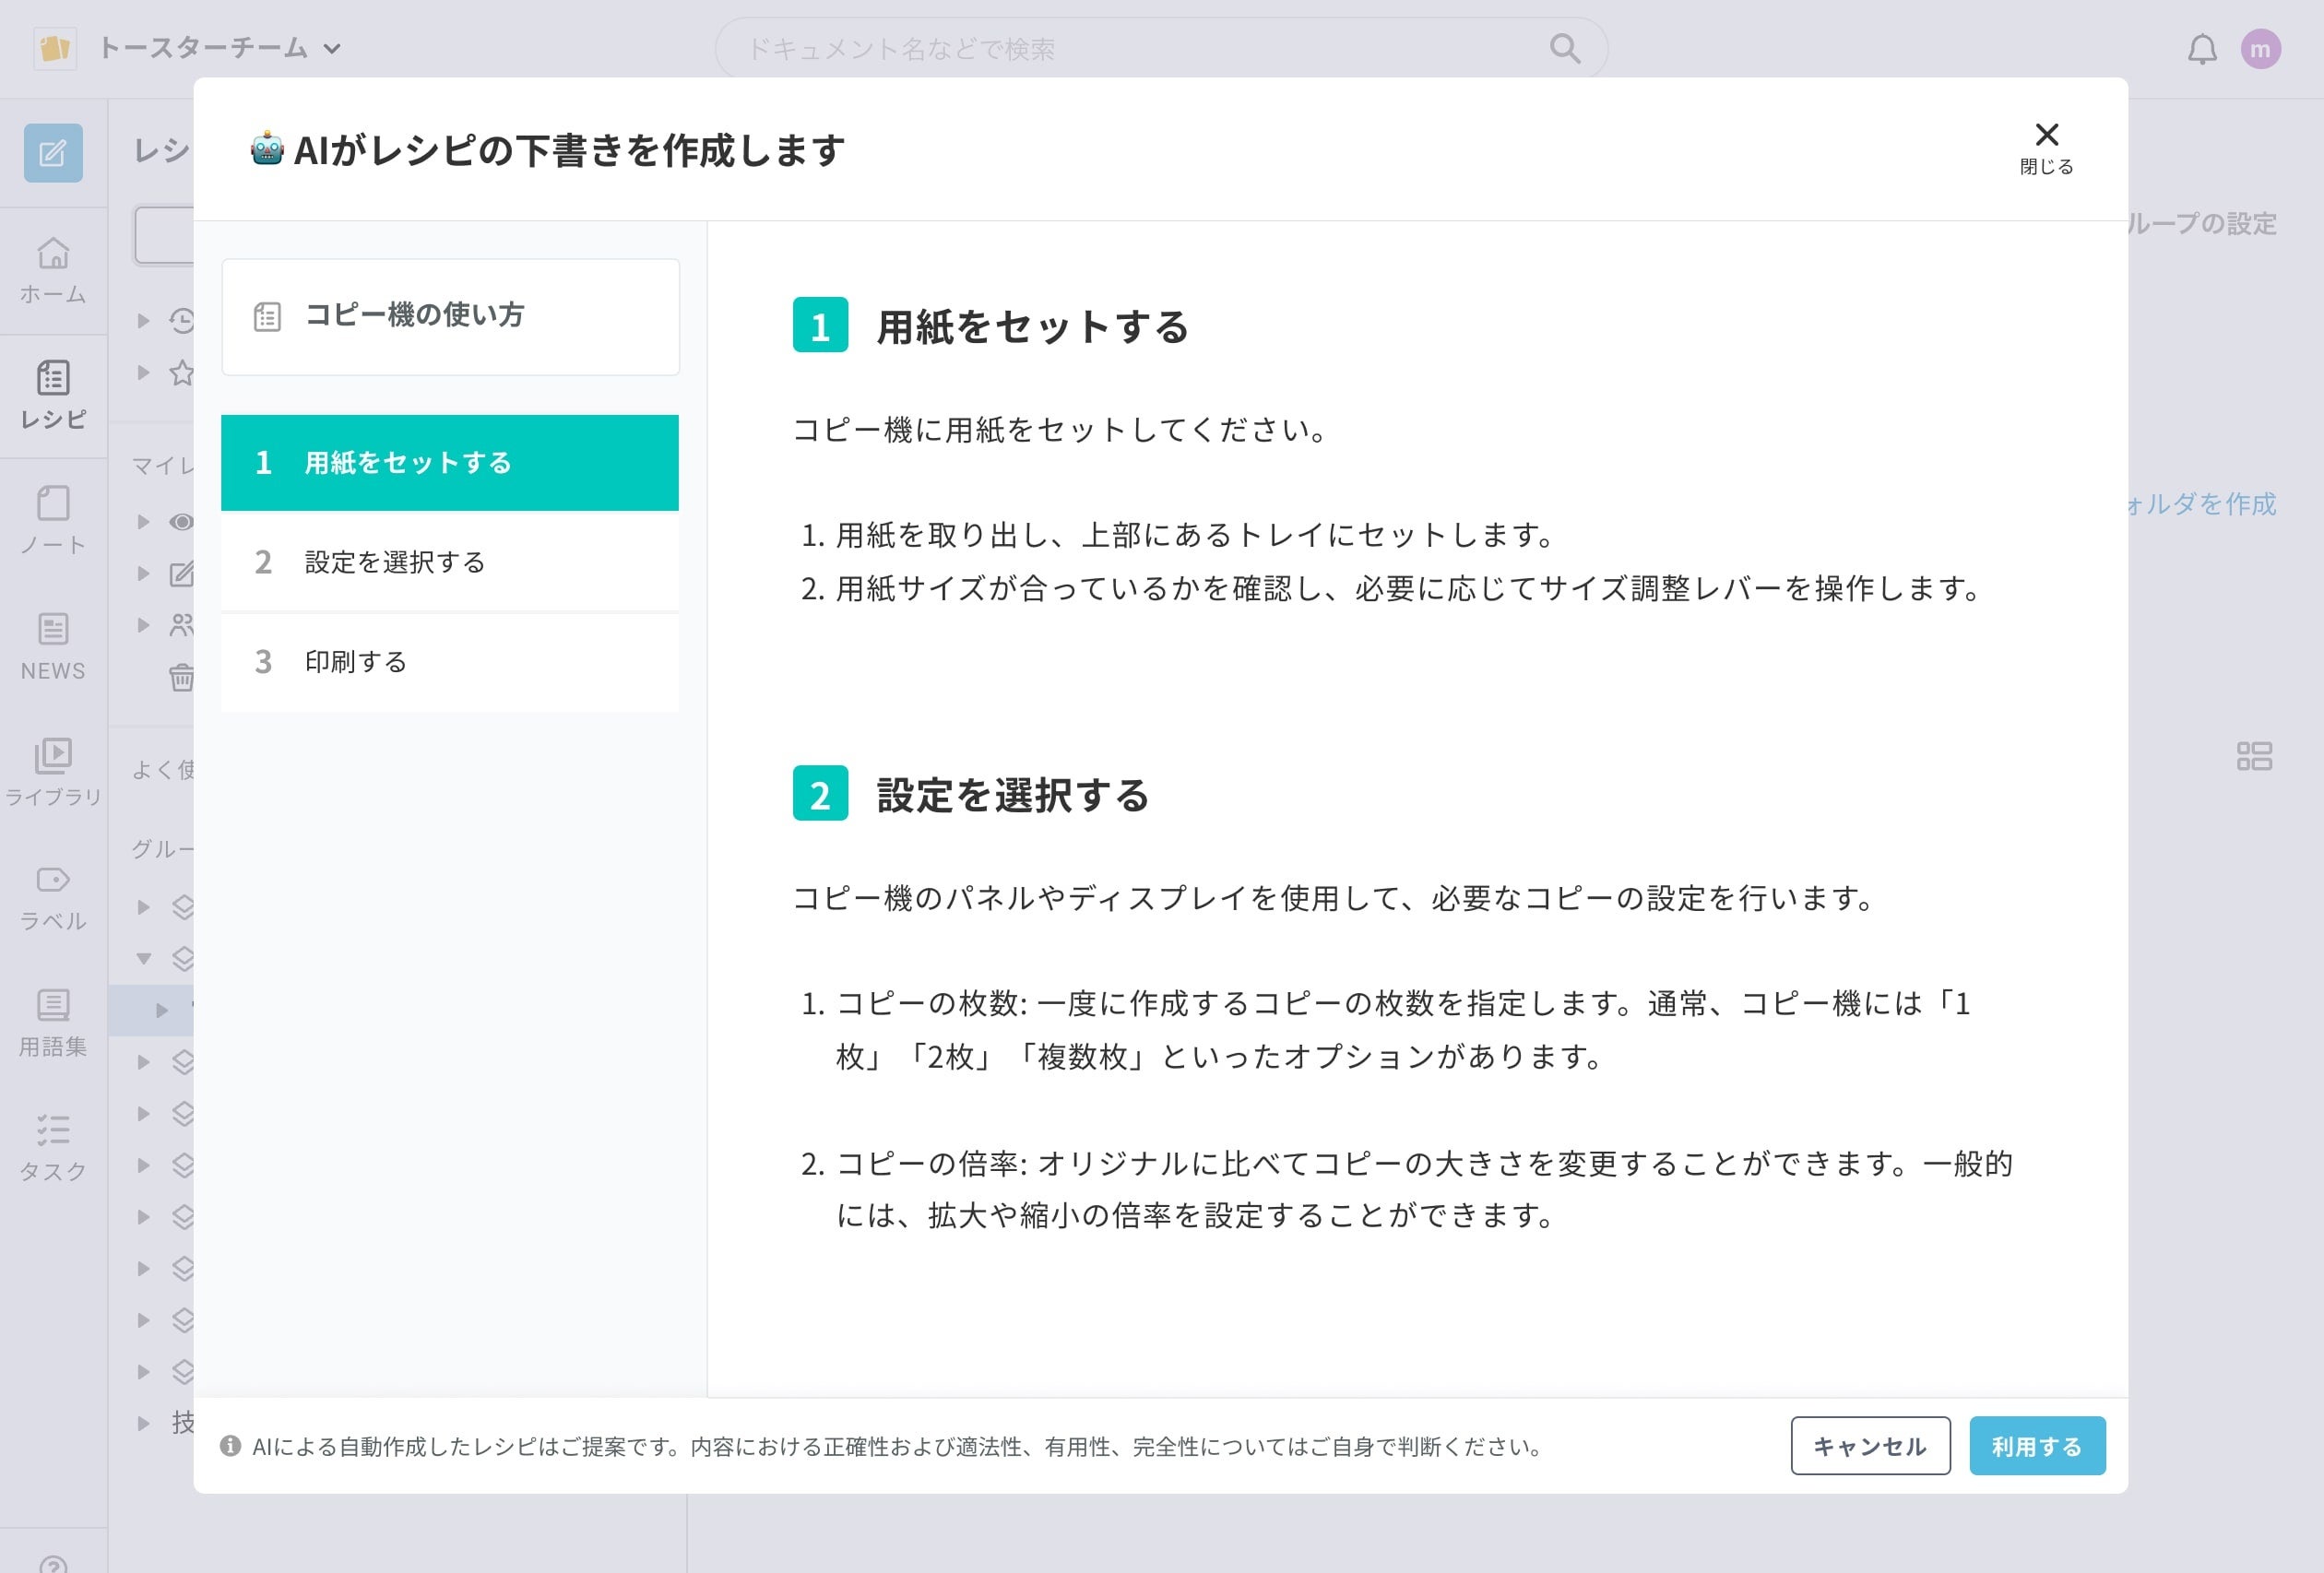Screen dimensions: 2324x1573
Task: Open the NEWS panel icon
Action: pyautogui.click(x=52, y=645)
